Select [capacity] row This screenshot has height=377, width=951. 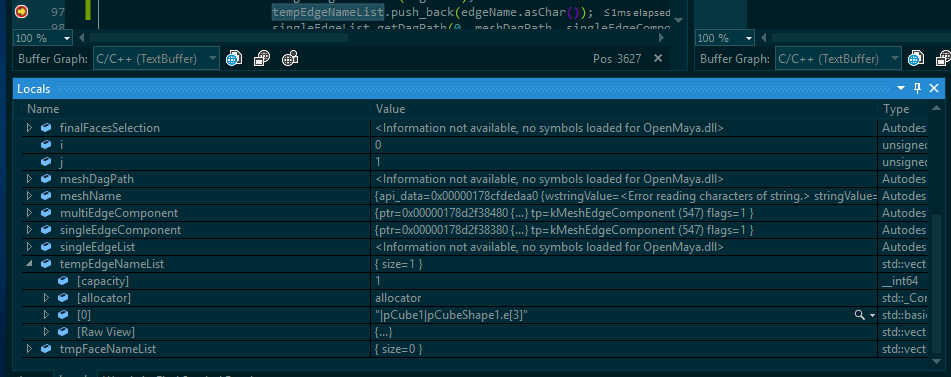pos(476,281)
